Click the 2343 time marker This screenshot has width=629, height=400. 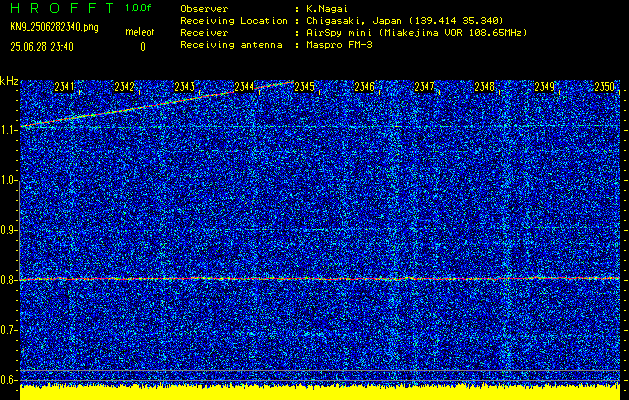(185, 87)
